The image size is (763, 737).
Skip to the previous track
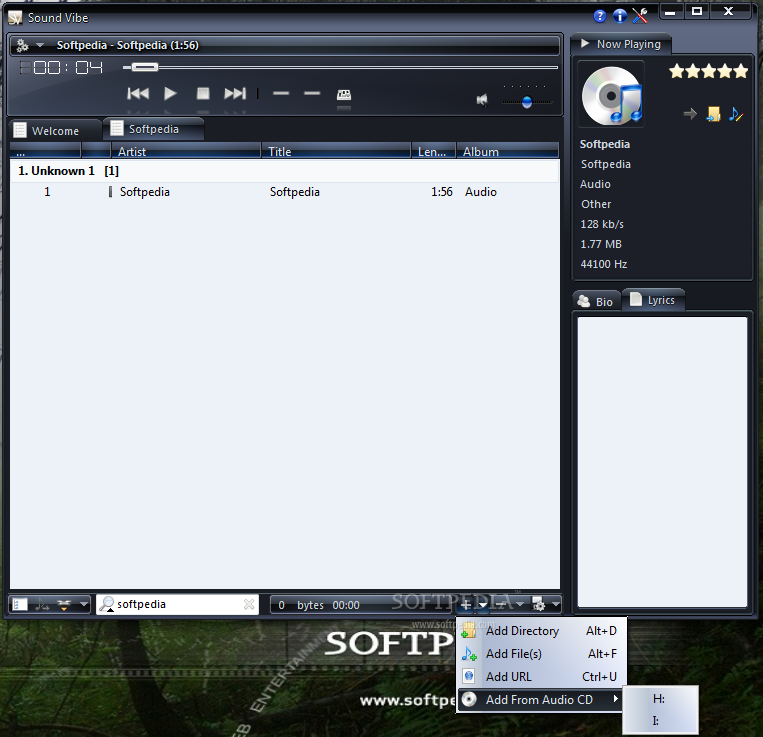tap(138, 93)
